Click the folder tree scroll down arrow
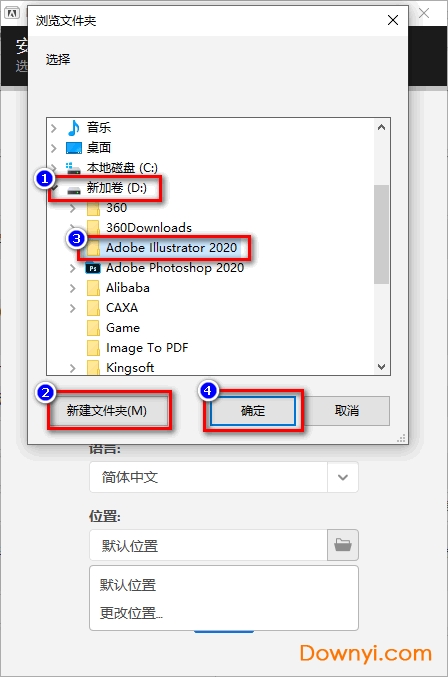 coord(382,367)
